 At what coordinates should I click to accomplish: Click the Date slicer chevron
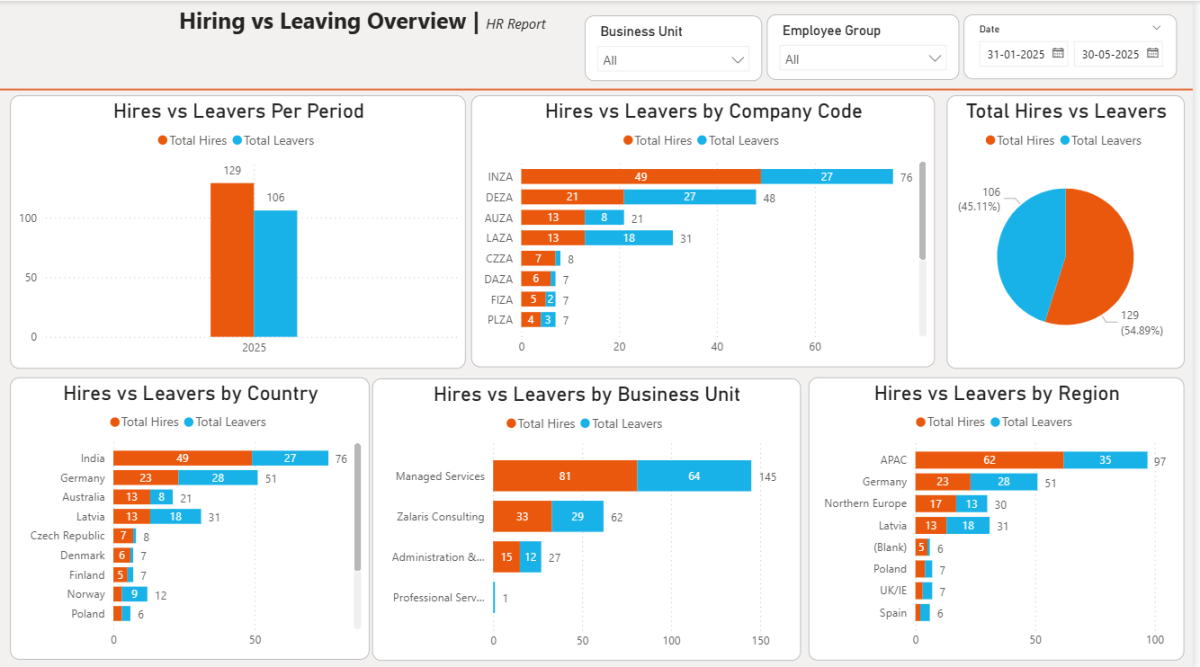point(1157,29)
